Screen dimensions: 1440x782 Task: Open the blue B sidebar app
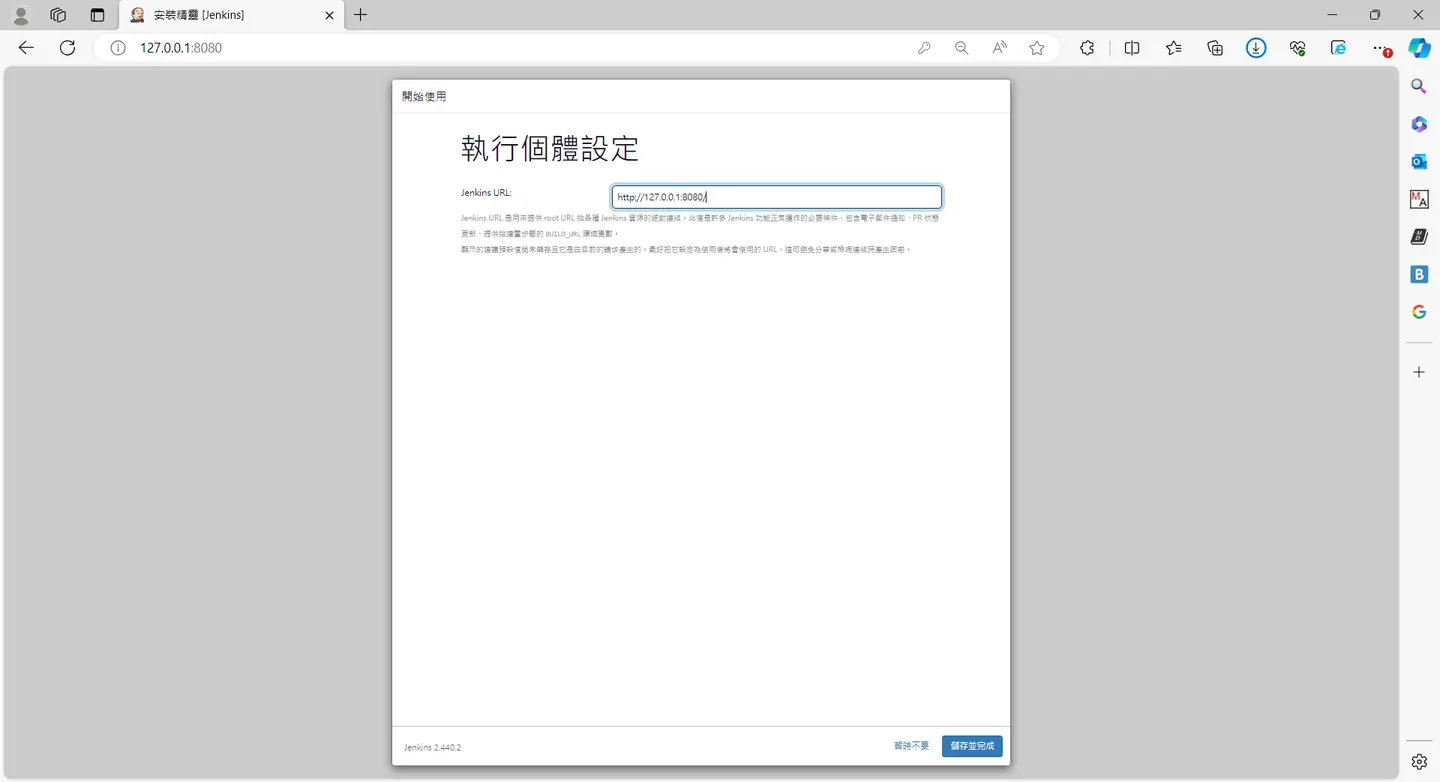point(1419,275)
